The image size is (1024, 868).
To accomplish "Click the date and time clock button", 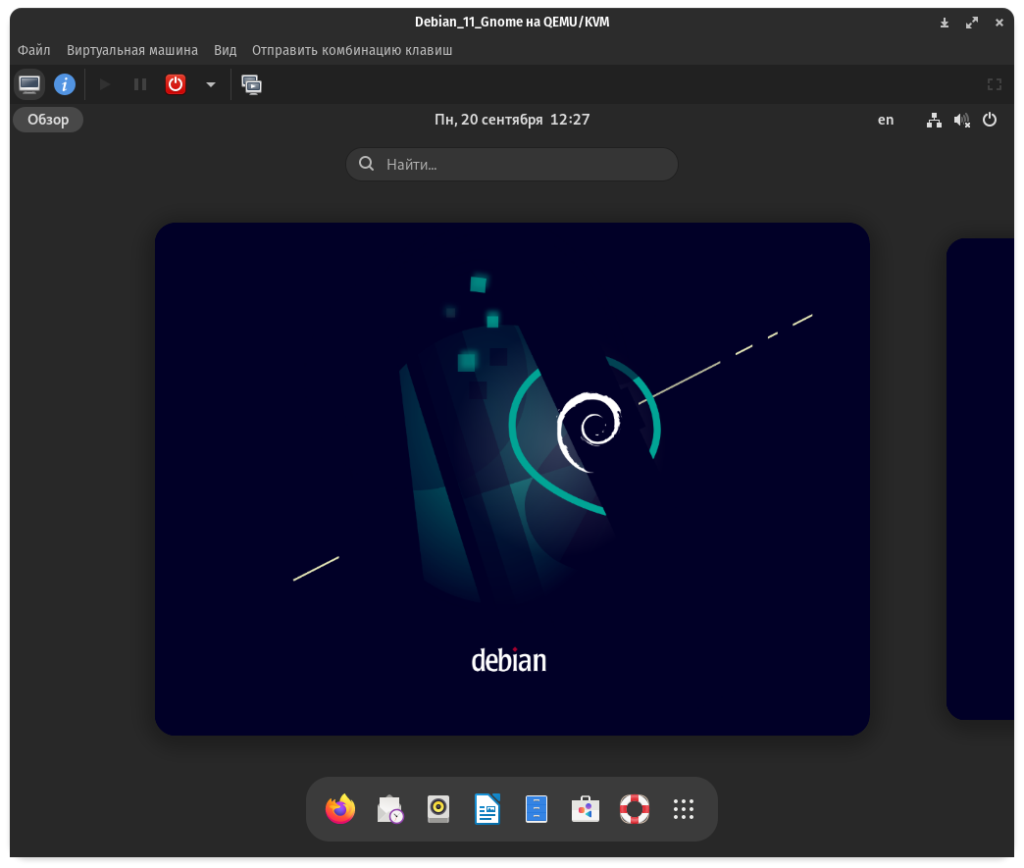I will coord(512,120).
